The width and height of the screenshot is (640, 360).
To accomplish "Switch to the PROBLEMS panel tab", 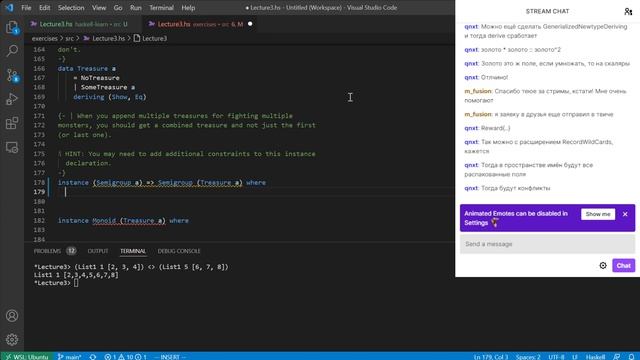I will tap(47, 251).
